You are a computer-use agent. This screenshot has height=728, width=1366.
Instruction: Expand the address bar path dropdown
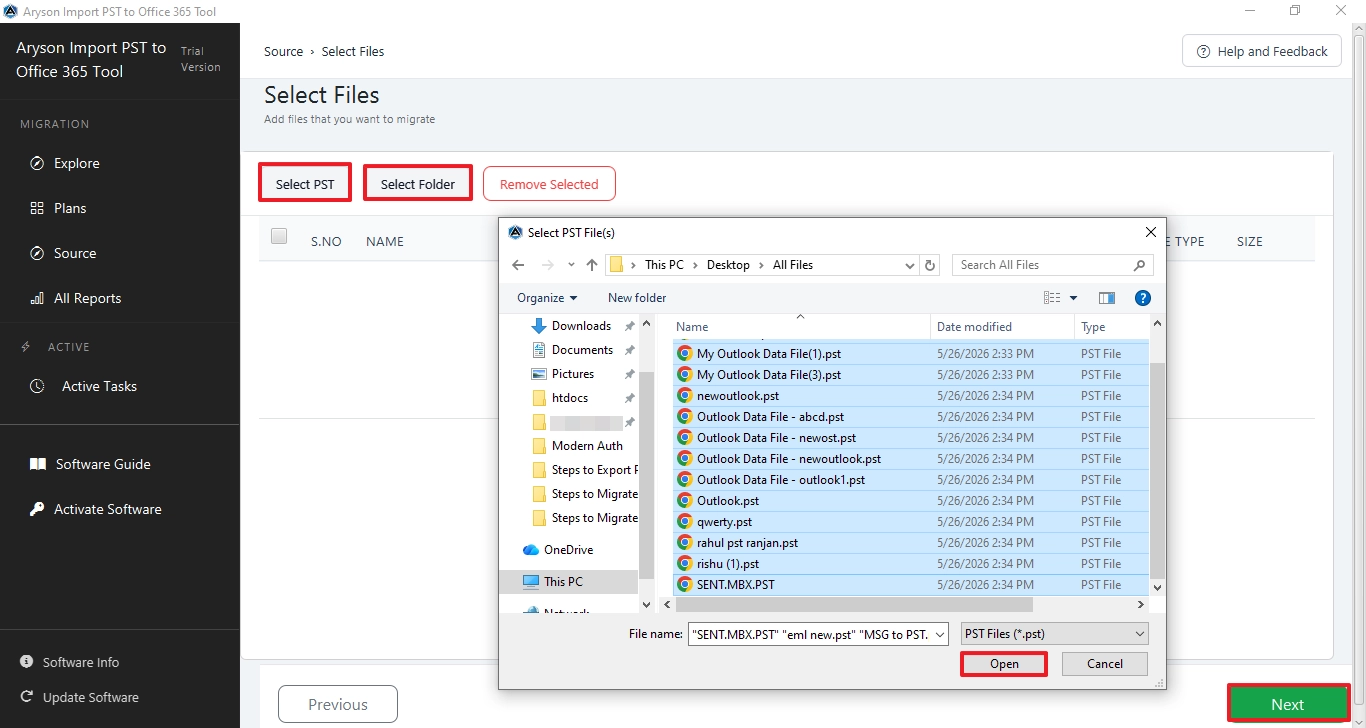tap(909, 265)
